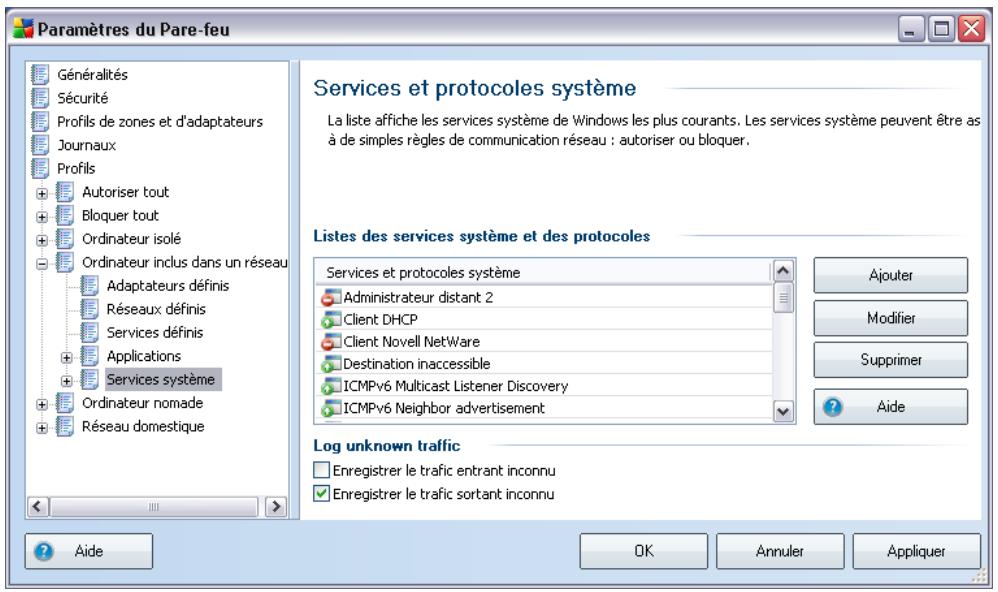Click the Ajouter button
The image size is (998, 592).
(x=890, y=275)
